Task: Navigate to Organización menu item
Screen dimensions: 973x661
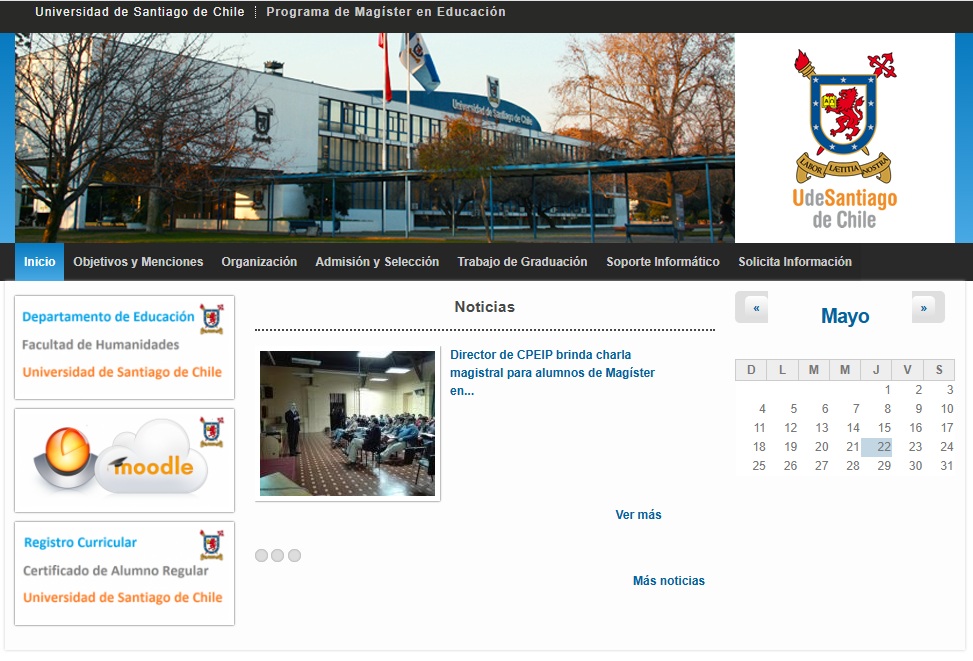Action: tap(259, 262)
